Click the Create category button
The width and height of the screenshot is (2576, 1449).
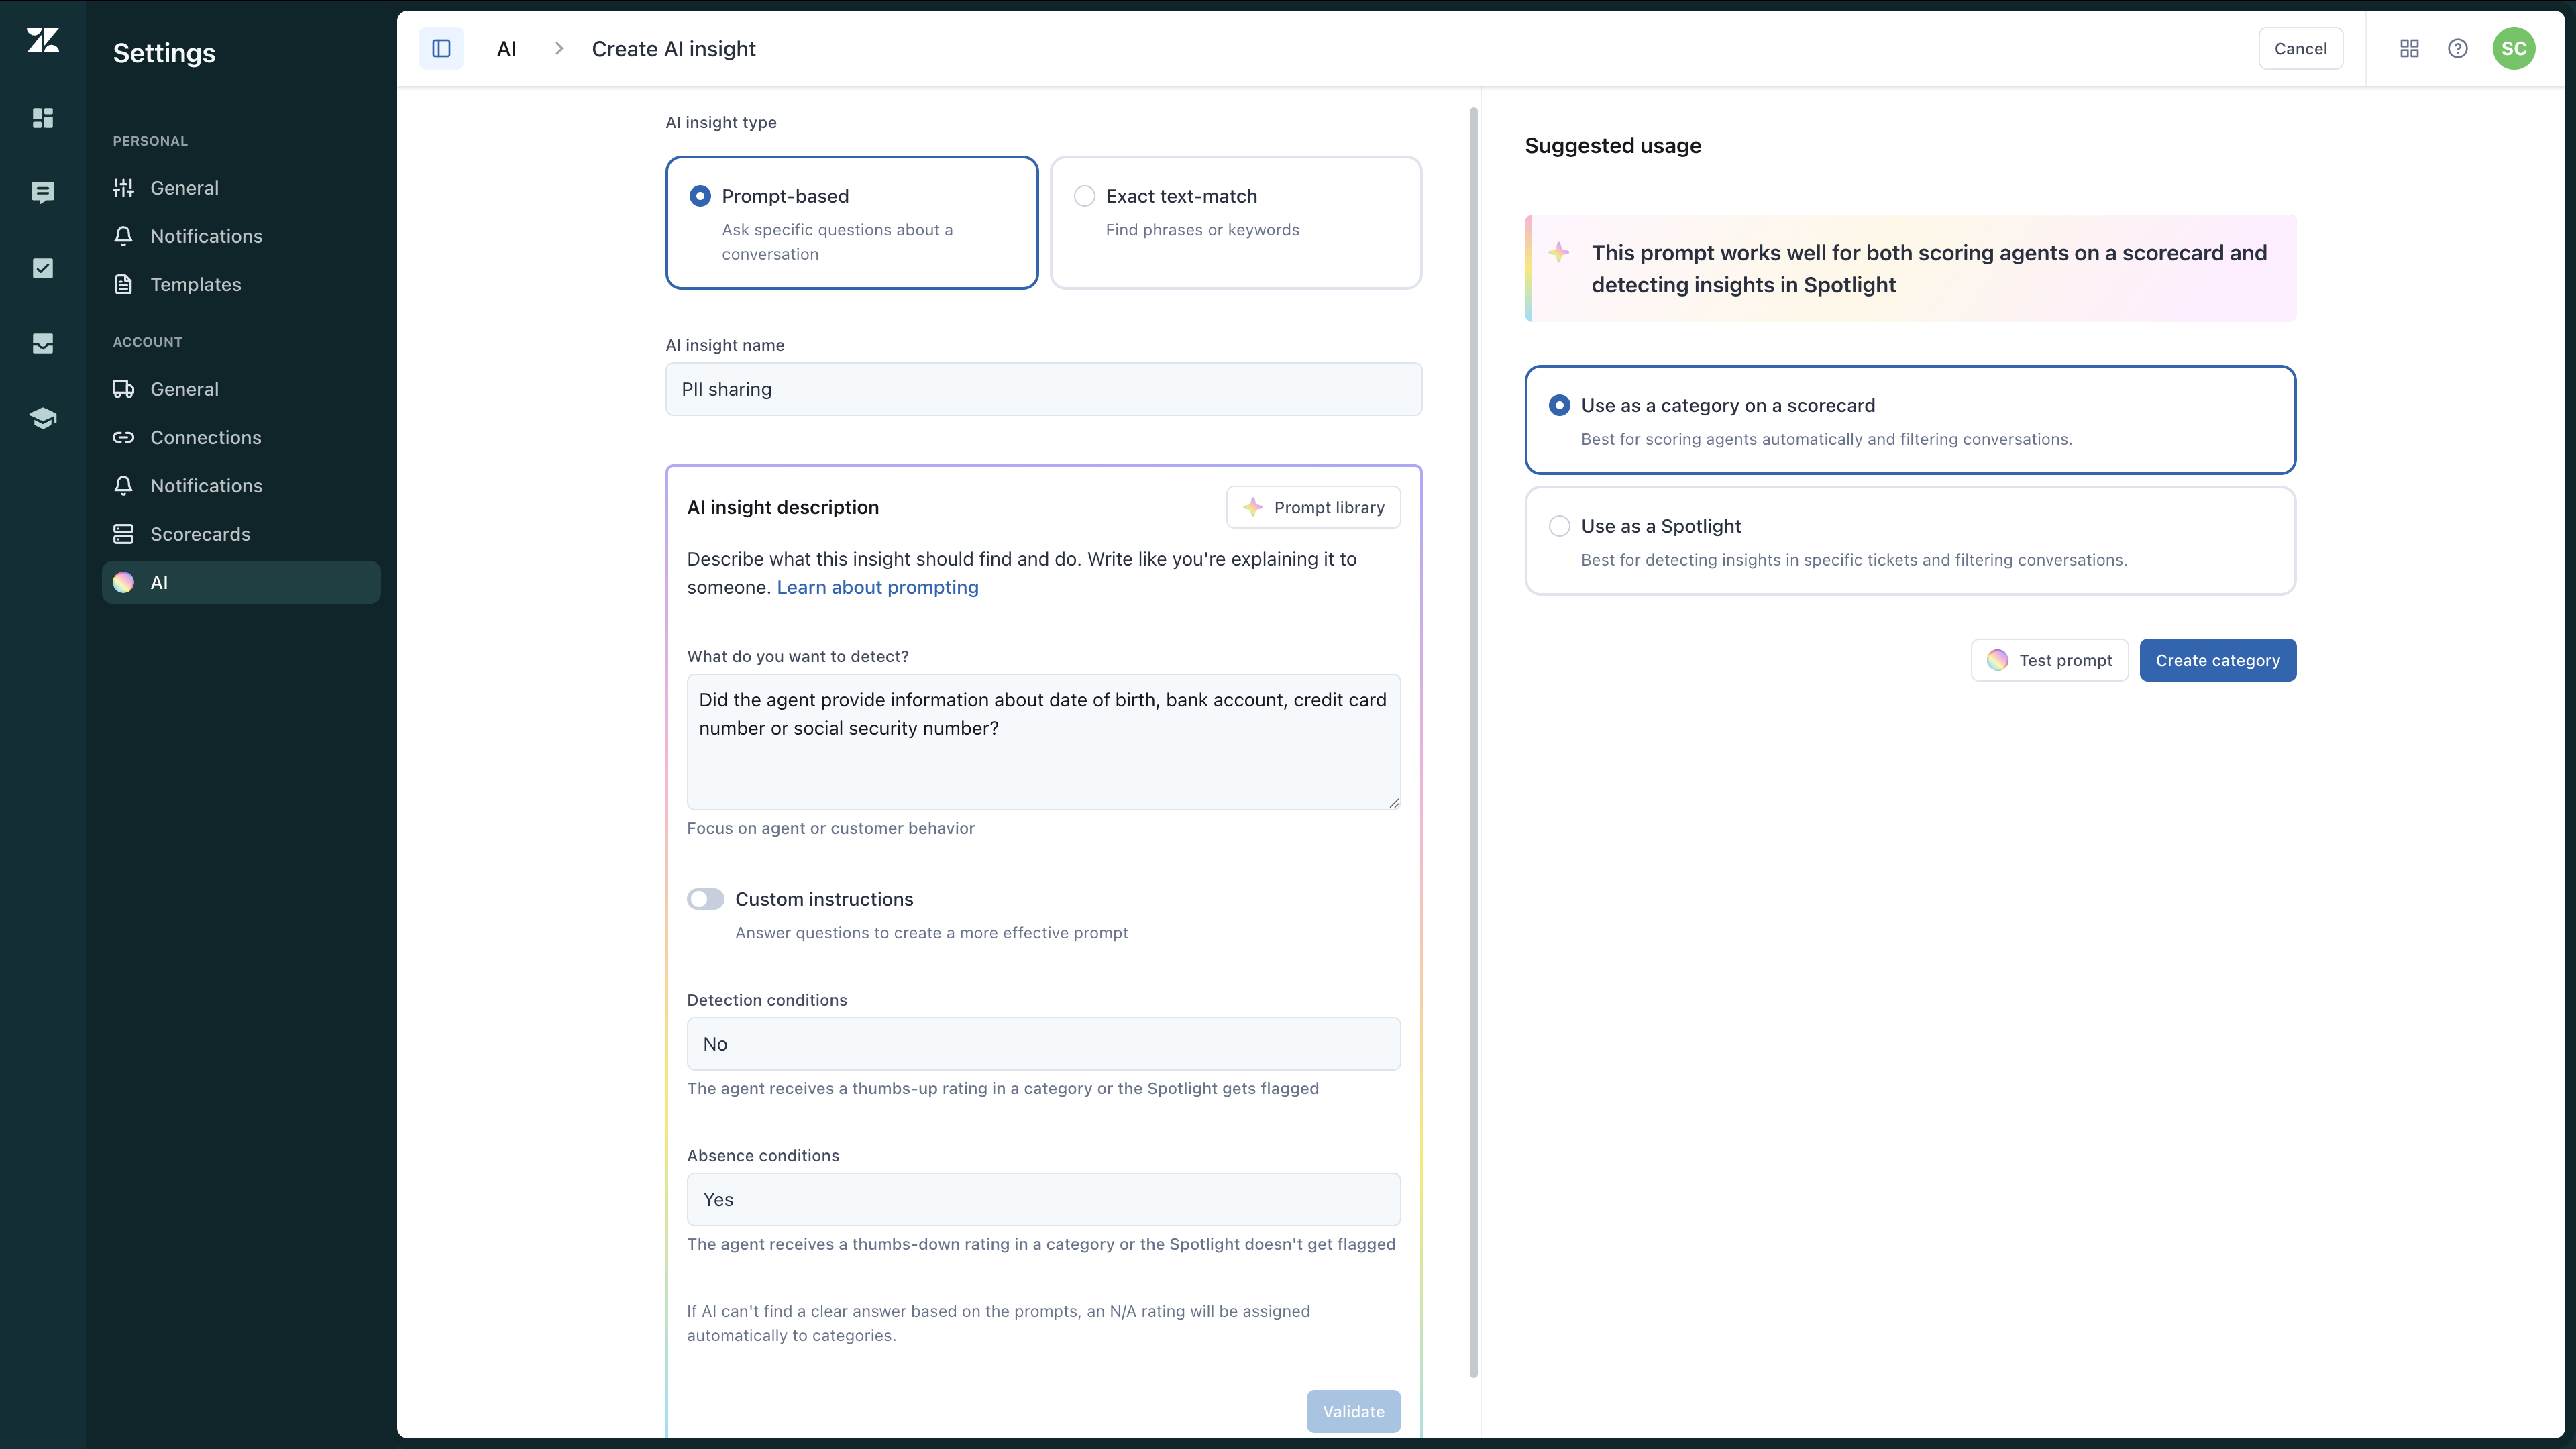click(2217, 660)
